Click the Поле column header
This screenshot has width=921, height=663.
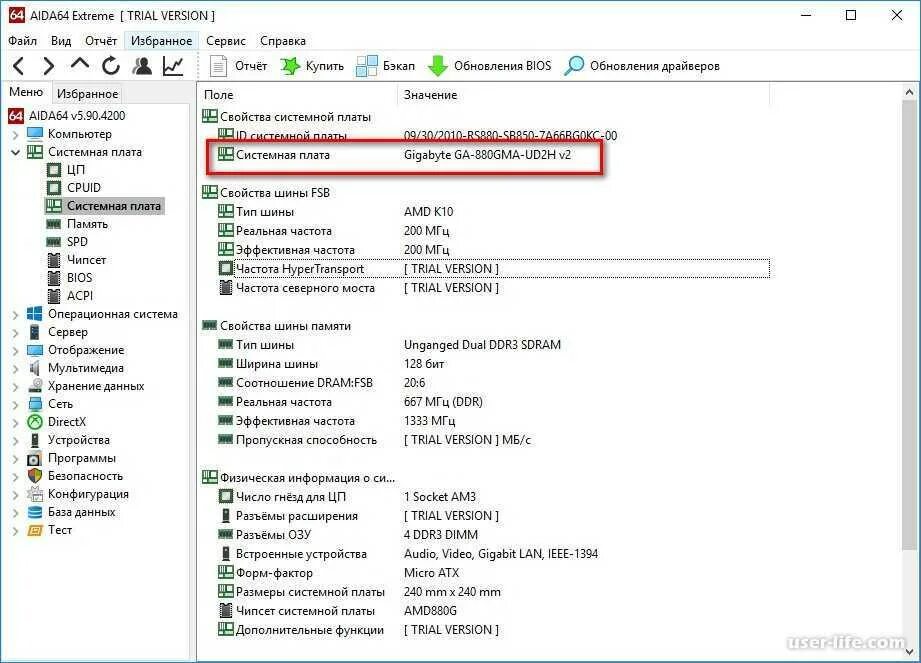click(x=298, y=95)
